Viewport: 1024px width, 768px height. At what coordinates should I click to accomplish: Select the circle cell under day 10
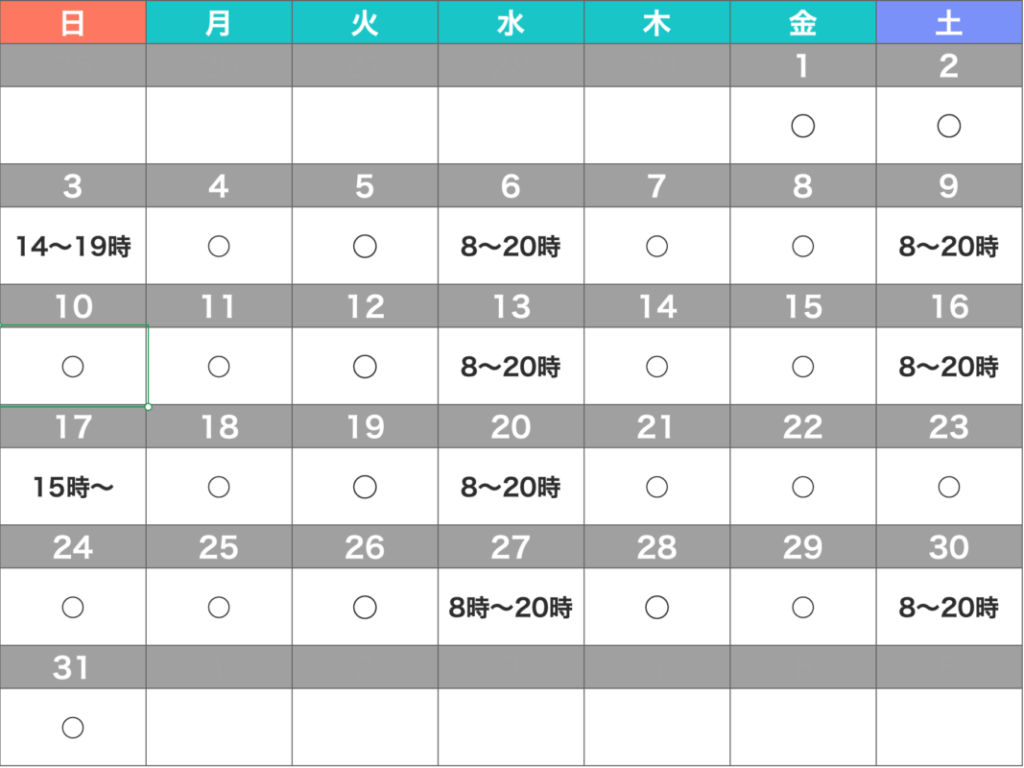coord(73,366)
